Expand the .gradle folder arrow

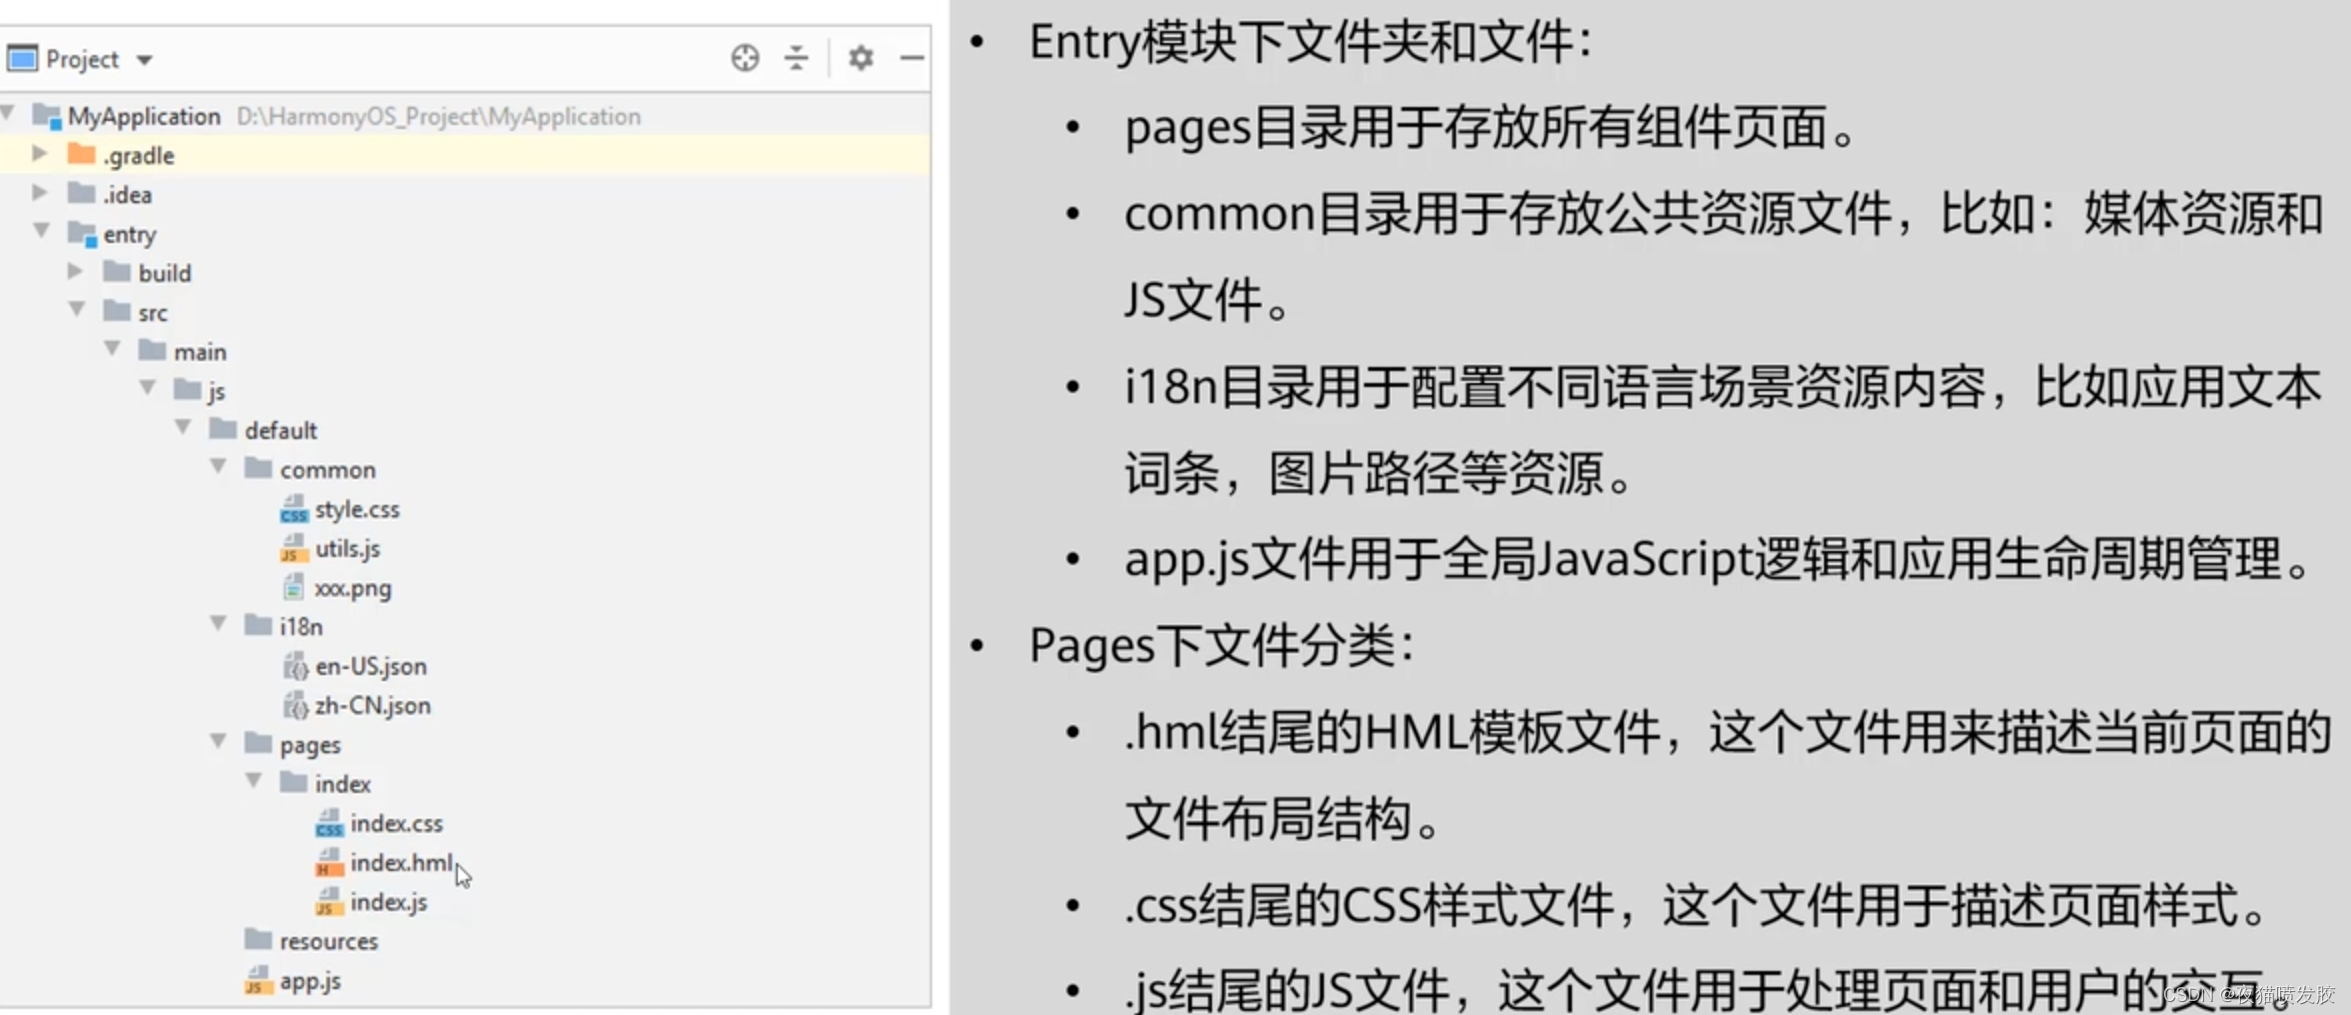39,153
